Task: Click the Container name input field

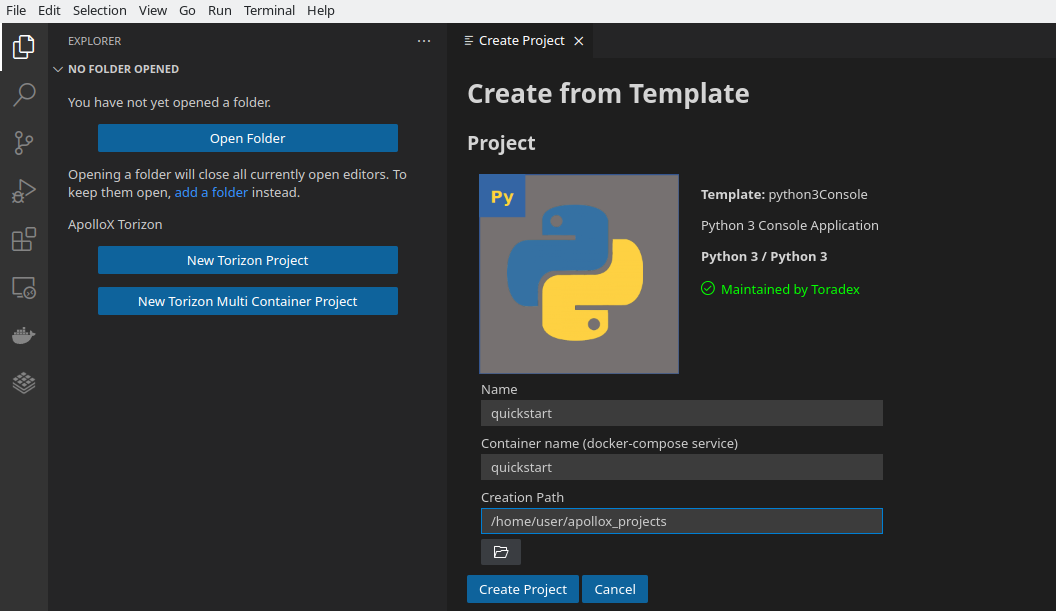Action: (681, 467)
